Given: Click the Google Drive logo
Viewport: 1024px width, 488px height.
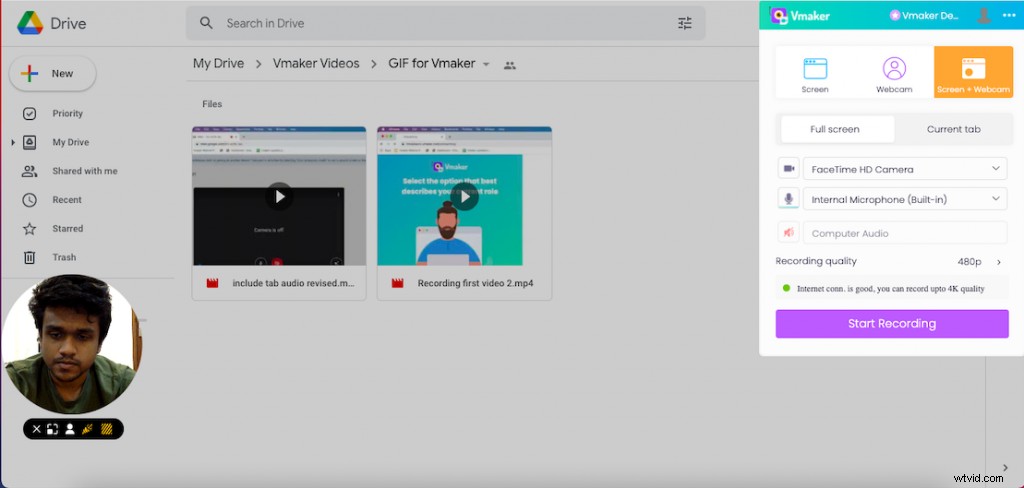Looking at the screenshot, I should (30, 24).
